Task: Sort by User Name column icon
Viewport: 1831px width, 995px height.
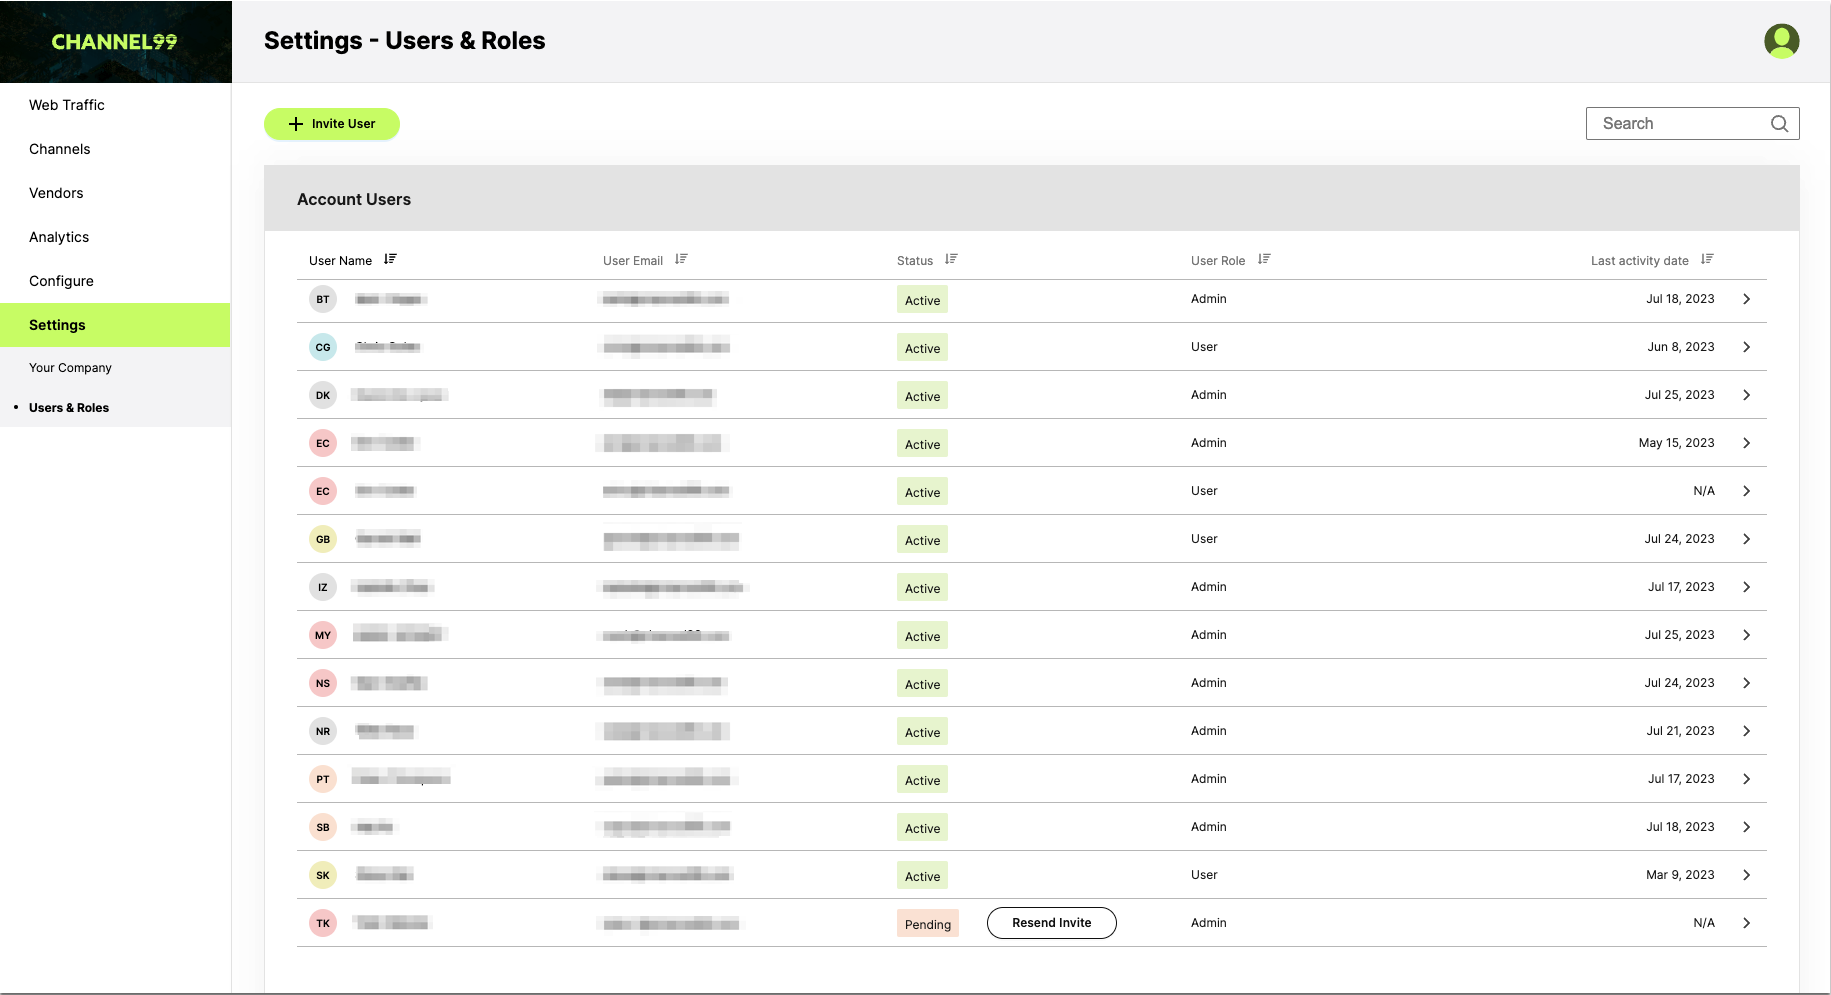Action: tap(390, 259)
